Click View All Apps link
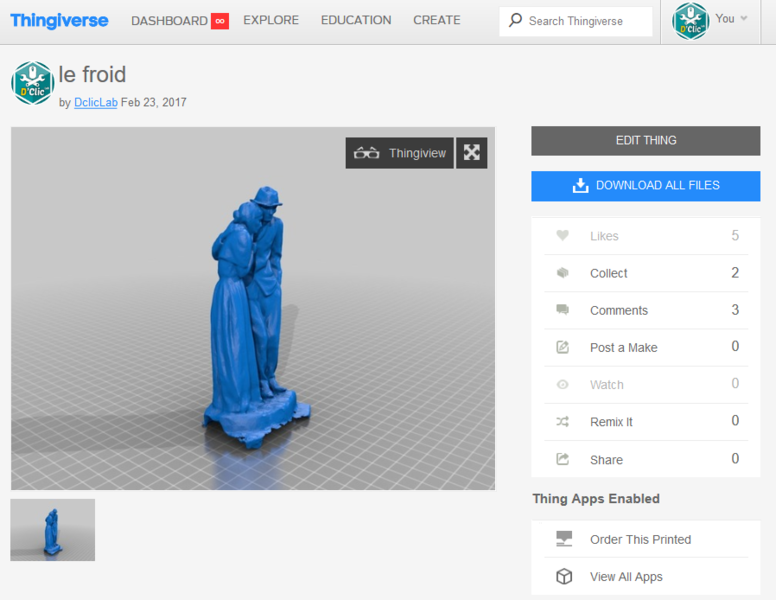 (626, 577)
